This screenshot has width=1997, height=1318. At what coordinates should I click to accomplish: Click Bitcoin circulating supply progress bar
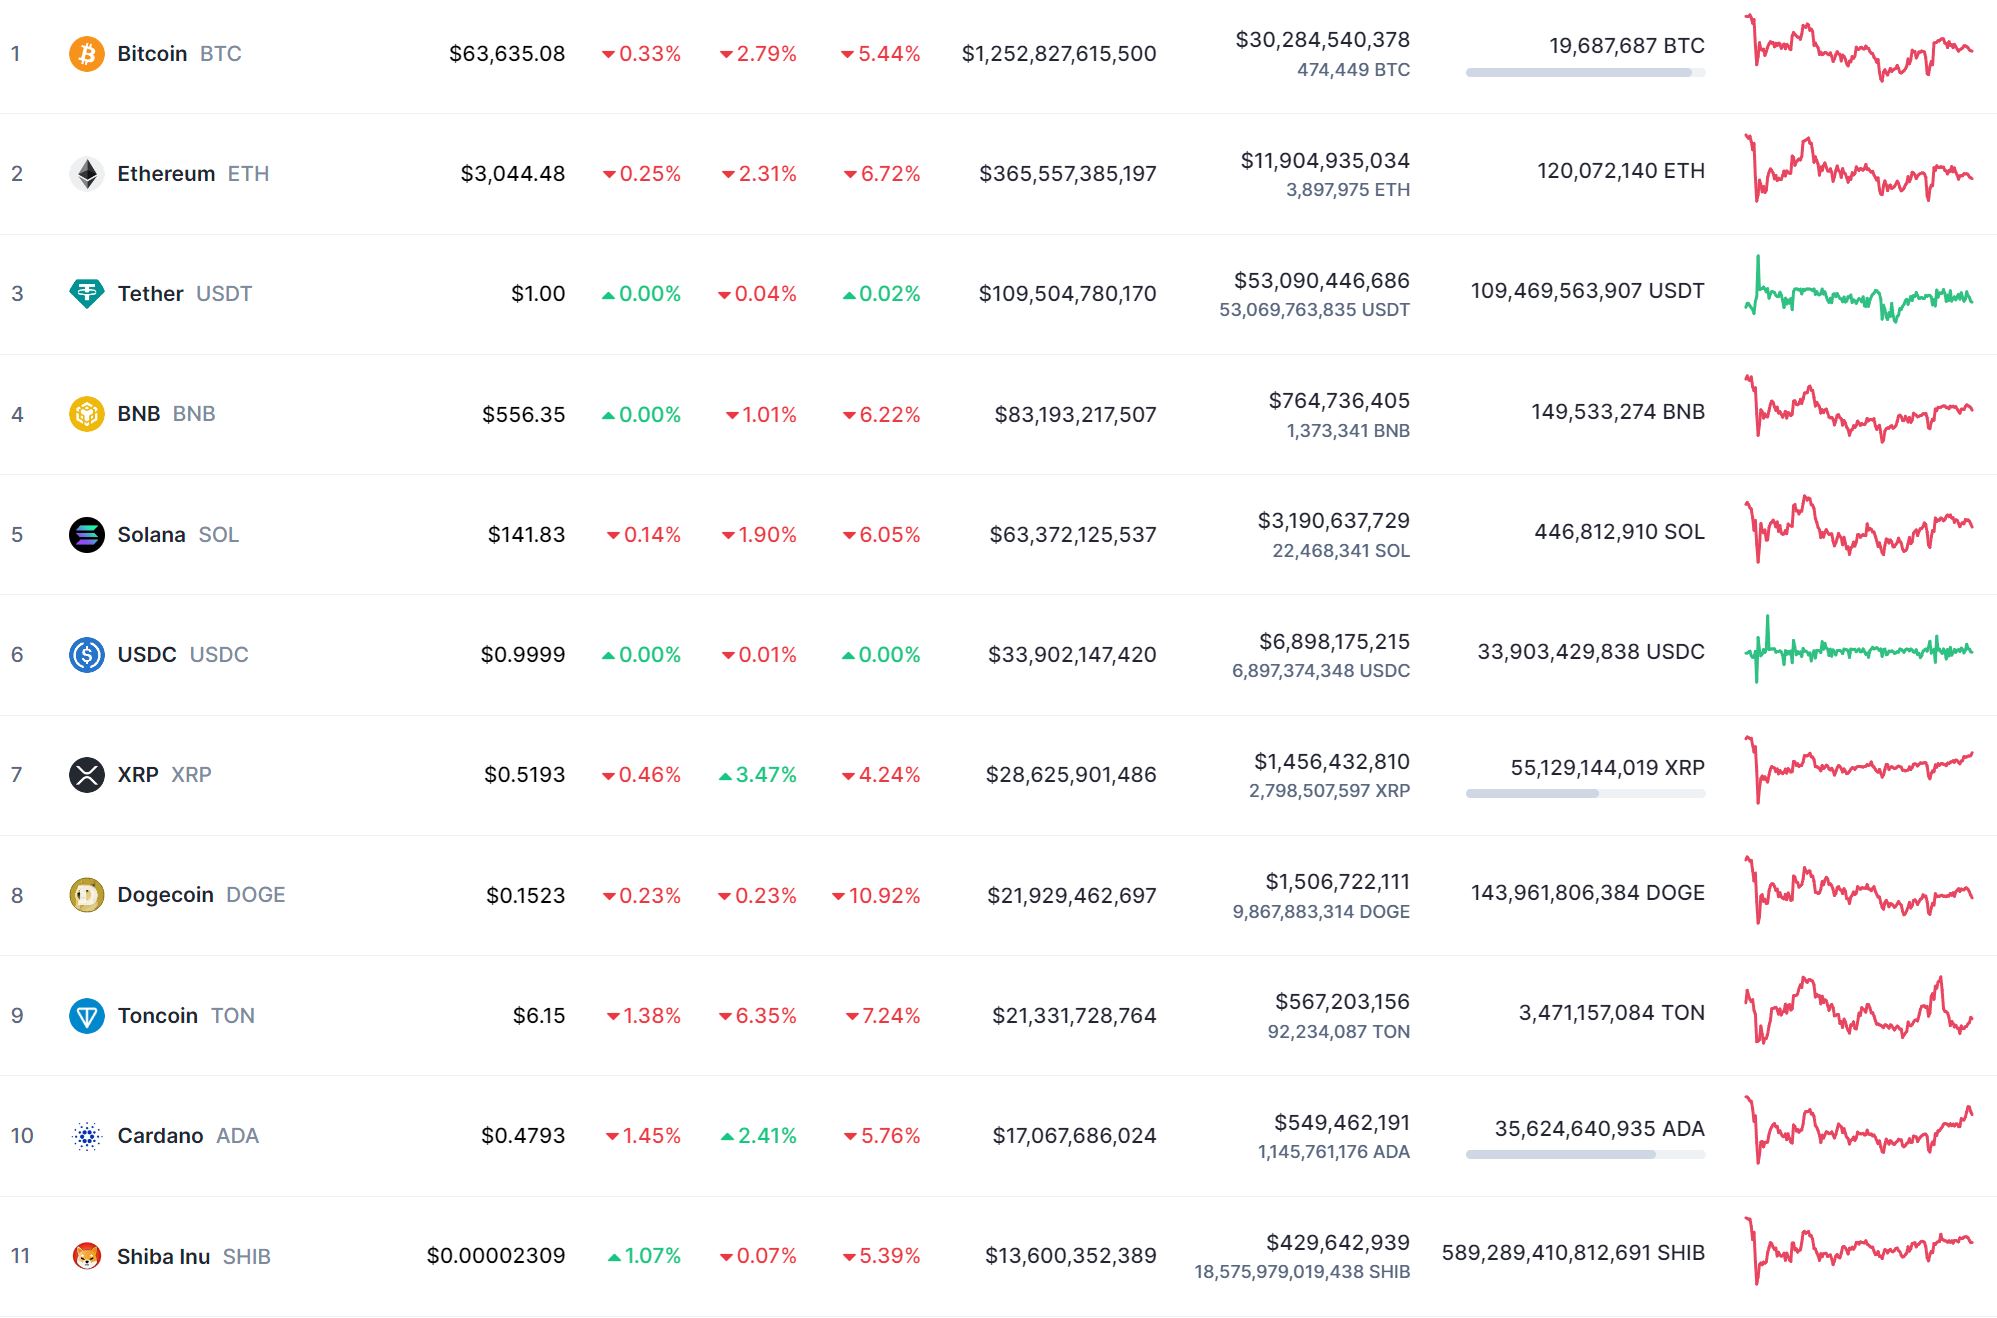point(1585,73)
